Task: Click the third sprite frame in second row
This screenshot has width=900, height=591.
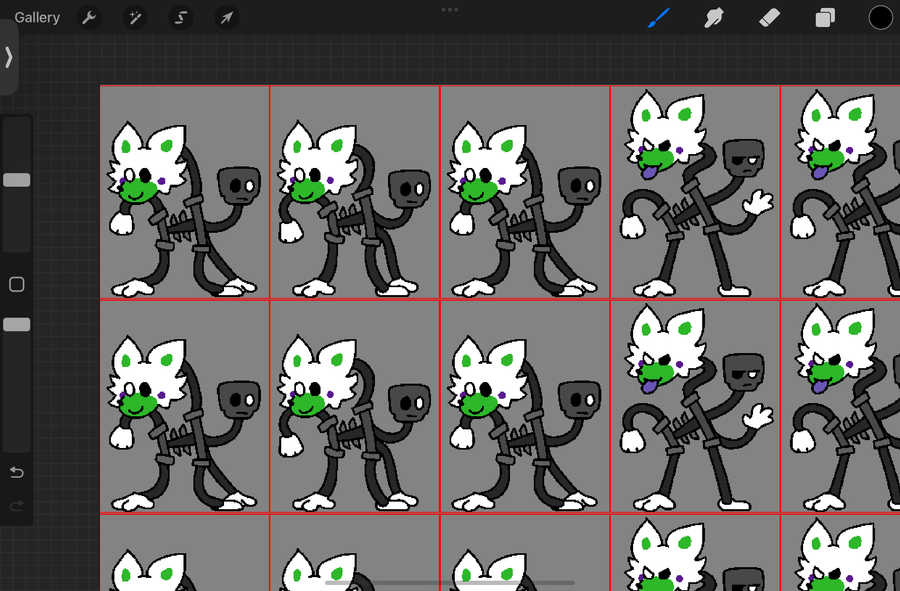Action: (525, 406)
